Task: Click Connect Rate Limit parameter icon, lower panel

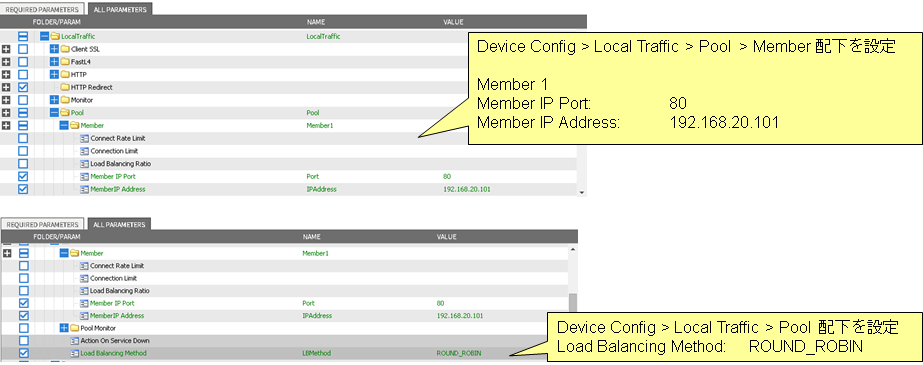Action: point(84,266)
